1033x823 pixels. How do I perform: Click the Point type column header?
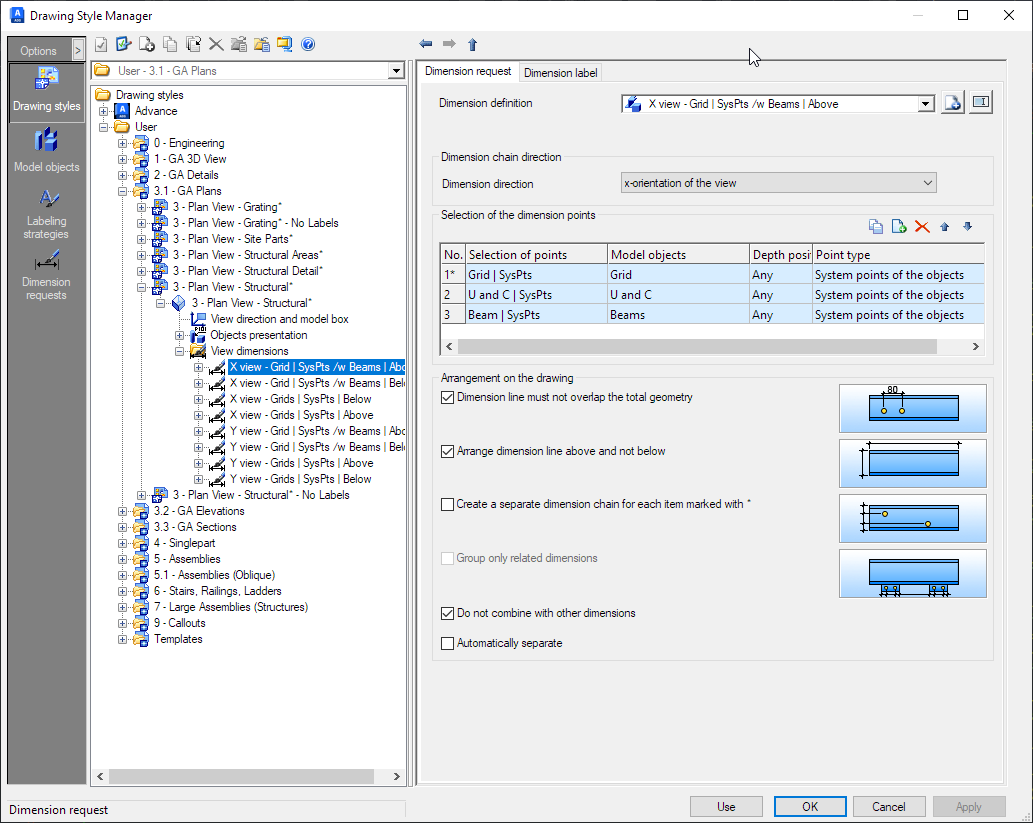tap(899, 254)
